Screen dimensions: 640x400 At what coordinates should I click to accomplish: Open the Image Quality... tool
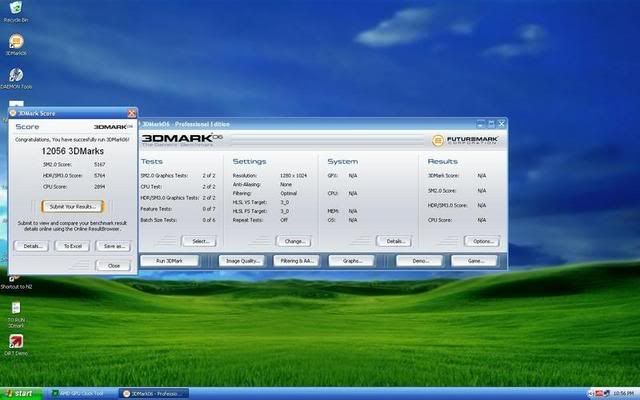[242, 261]
